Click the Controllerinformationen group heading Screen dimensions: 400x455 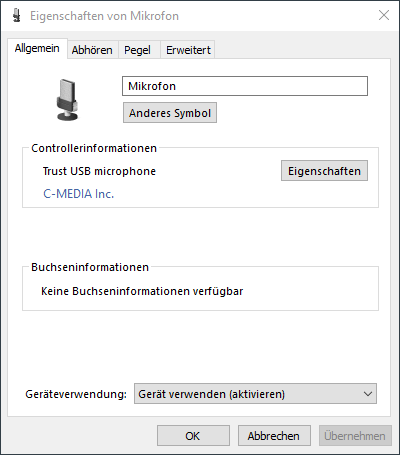click(x=94, y=148)
